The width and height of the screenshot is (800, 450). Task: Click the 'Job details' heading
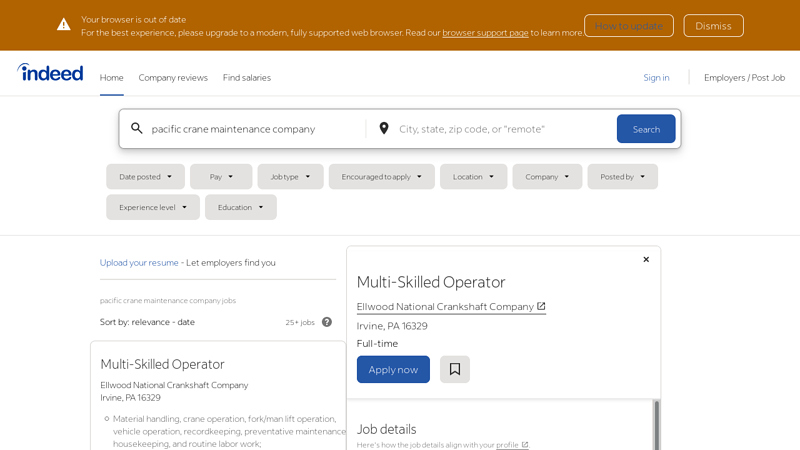(x=386, y=429)
